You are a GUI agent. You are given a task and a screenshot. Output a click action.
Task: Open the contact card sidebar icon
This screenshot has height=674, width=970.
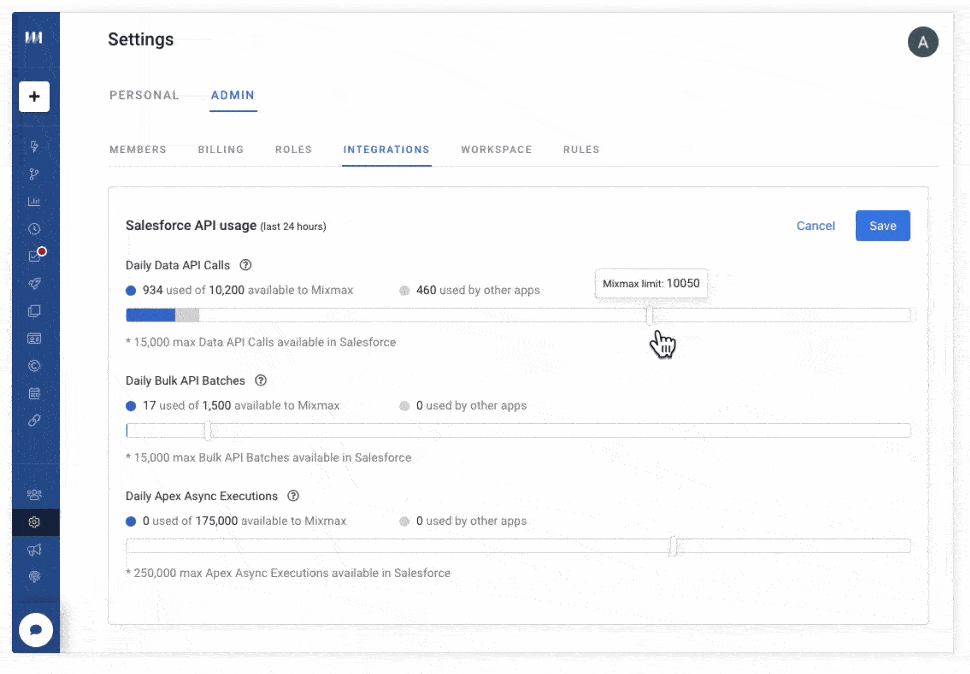(x=34, y=338)
